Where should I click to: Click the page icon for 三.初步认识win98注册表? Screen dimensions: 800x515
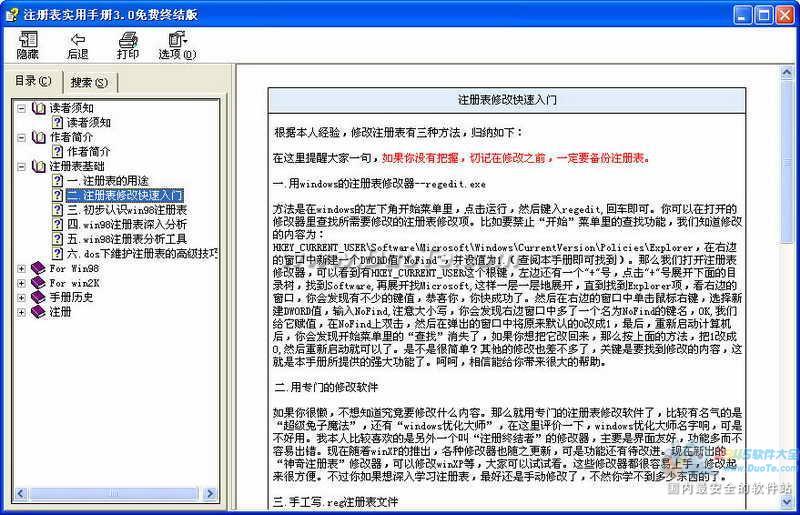point(58,210)
